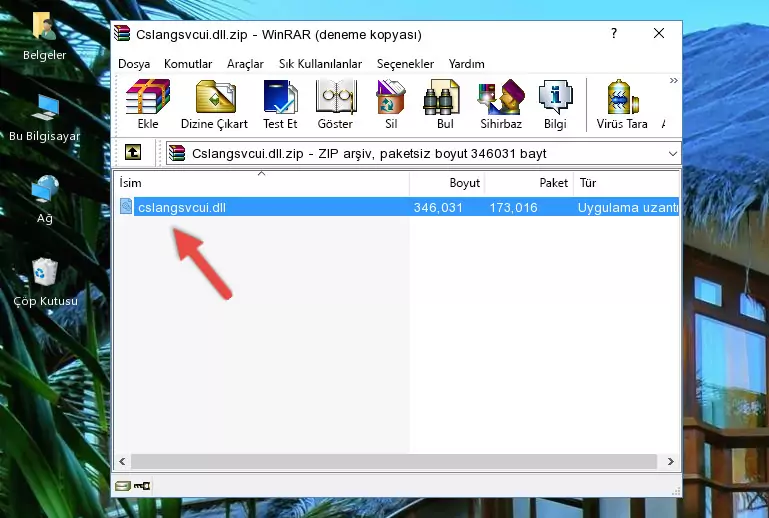Click the 346,031 size value
Image resolution: width=769 pixels, height=518 pixels.
tap(438, 207)
